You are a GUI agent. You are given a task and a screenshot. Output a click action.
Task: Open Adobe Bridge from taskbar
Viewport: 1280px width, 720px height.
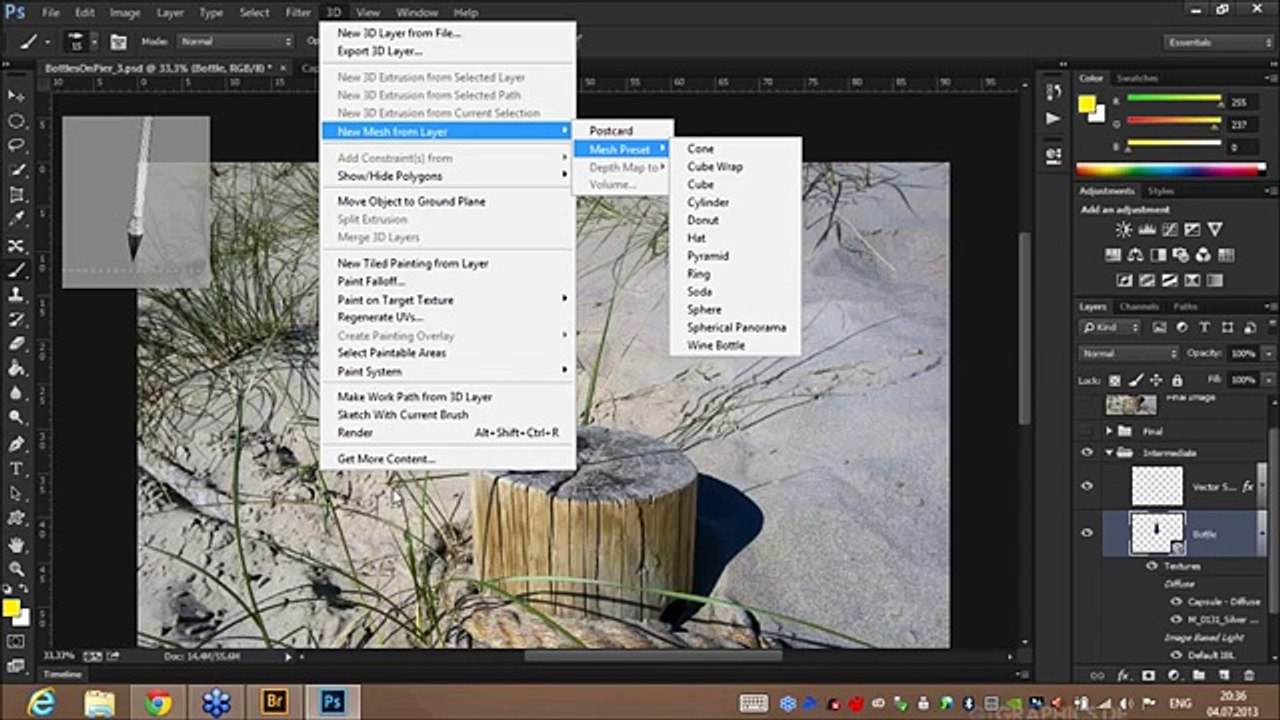click(x=274, y=702)
